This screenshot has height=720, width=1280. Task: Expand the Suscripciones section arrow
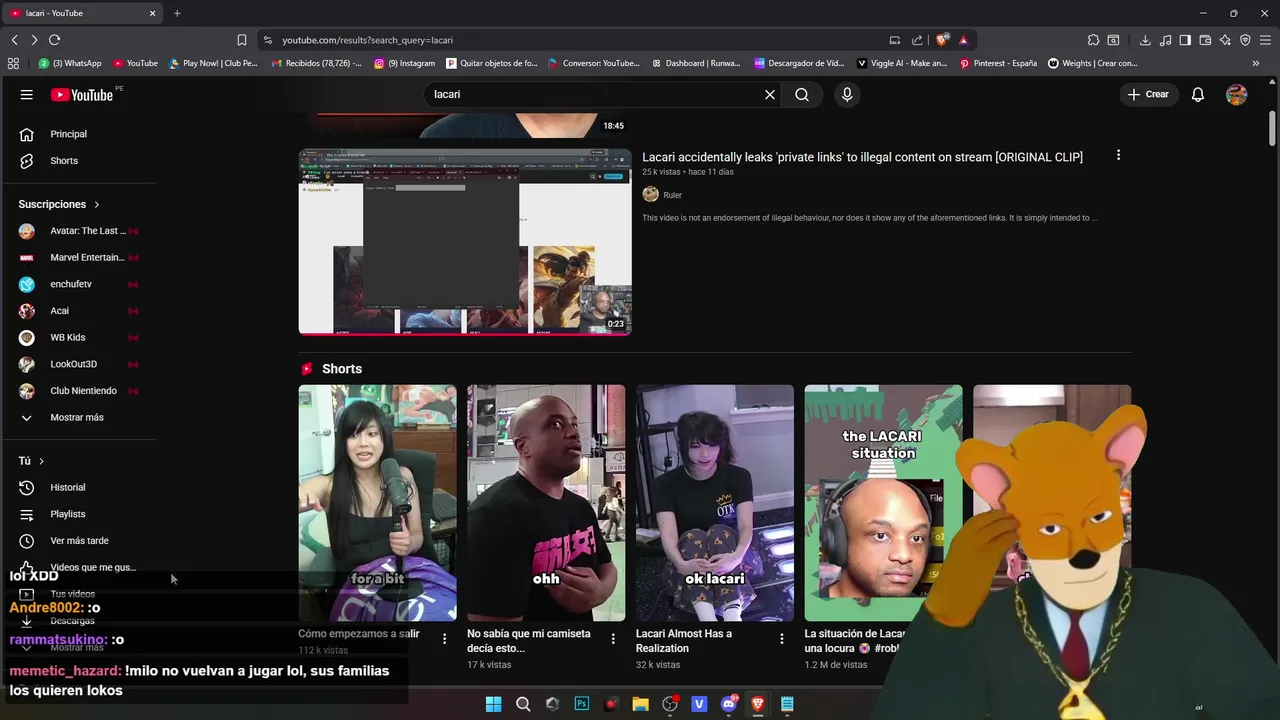tap(97, 204)
